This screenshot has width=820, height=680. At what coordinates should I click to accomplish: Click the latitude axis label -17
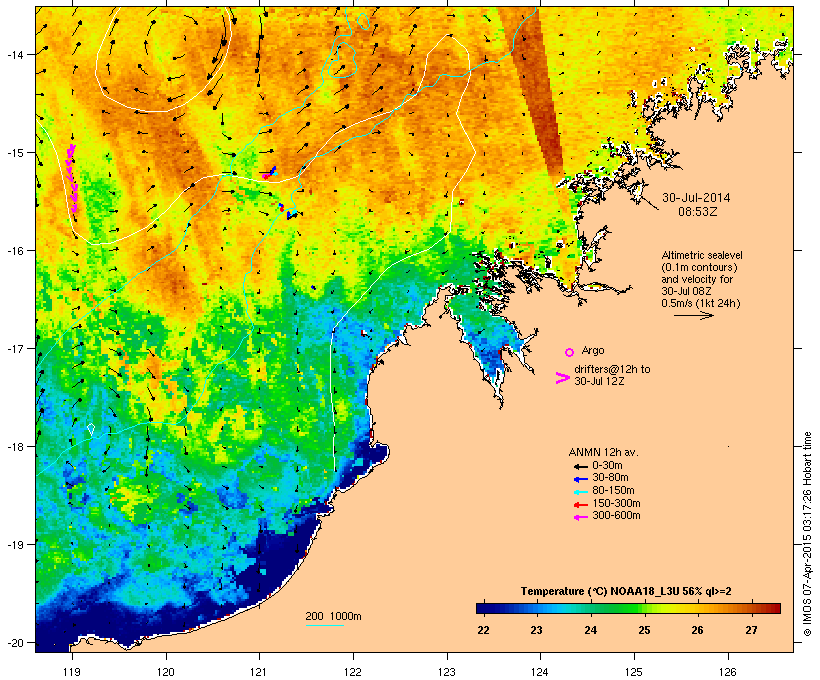14,348
